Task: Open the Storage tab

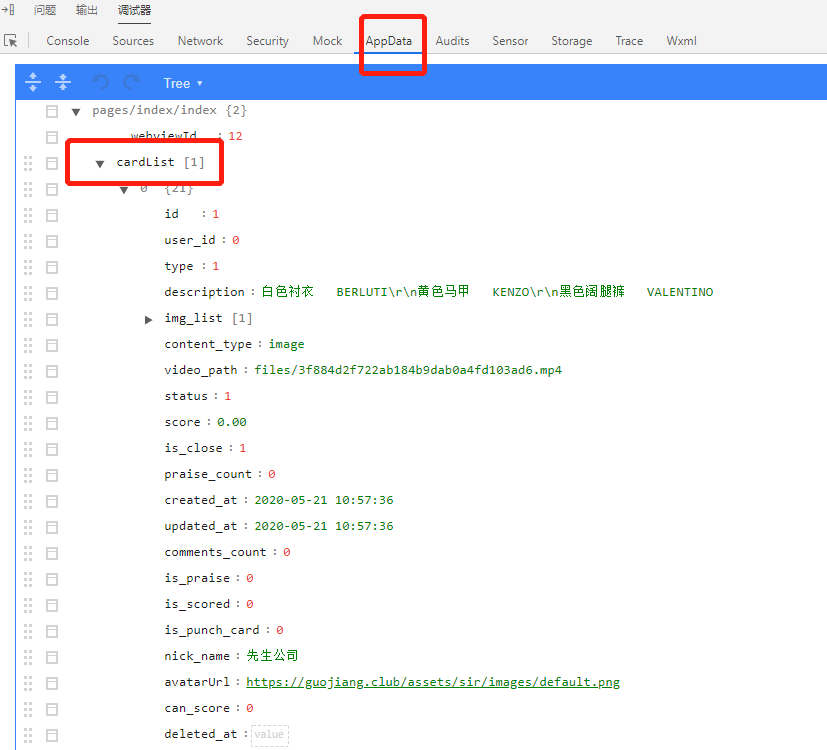Action: click(572, 41)
